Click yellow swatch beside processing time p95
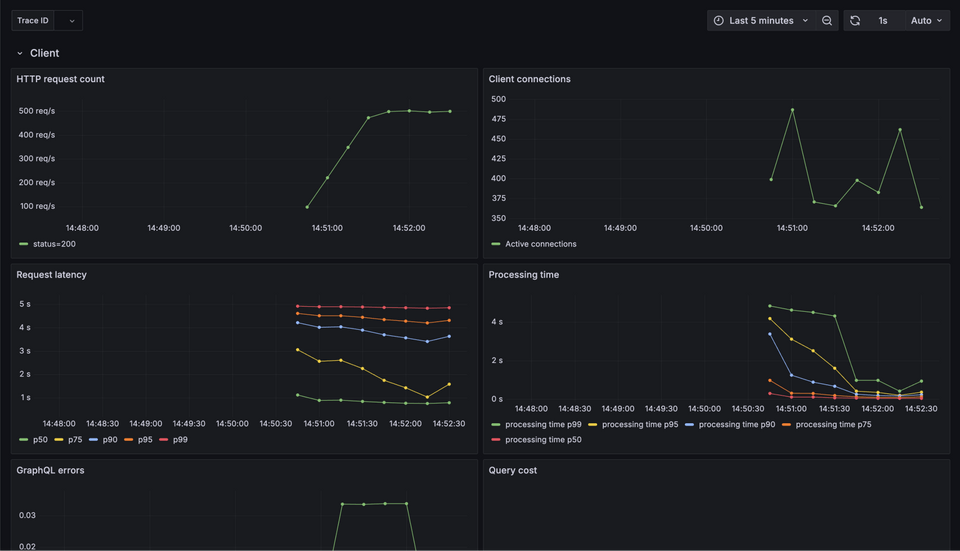 (x=592, y=424)
